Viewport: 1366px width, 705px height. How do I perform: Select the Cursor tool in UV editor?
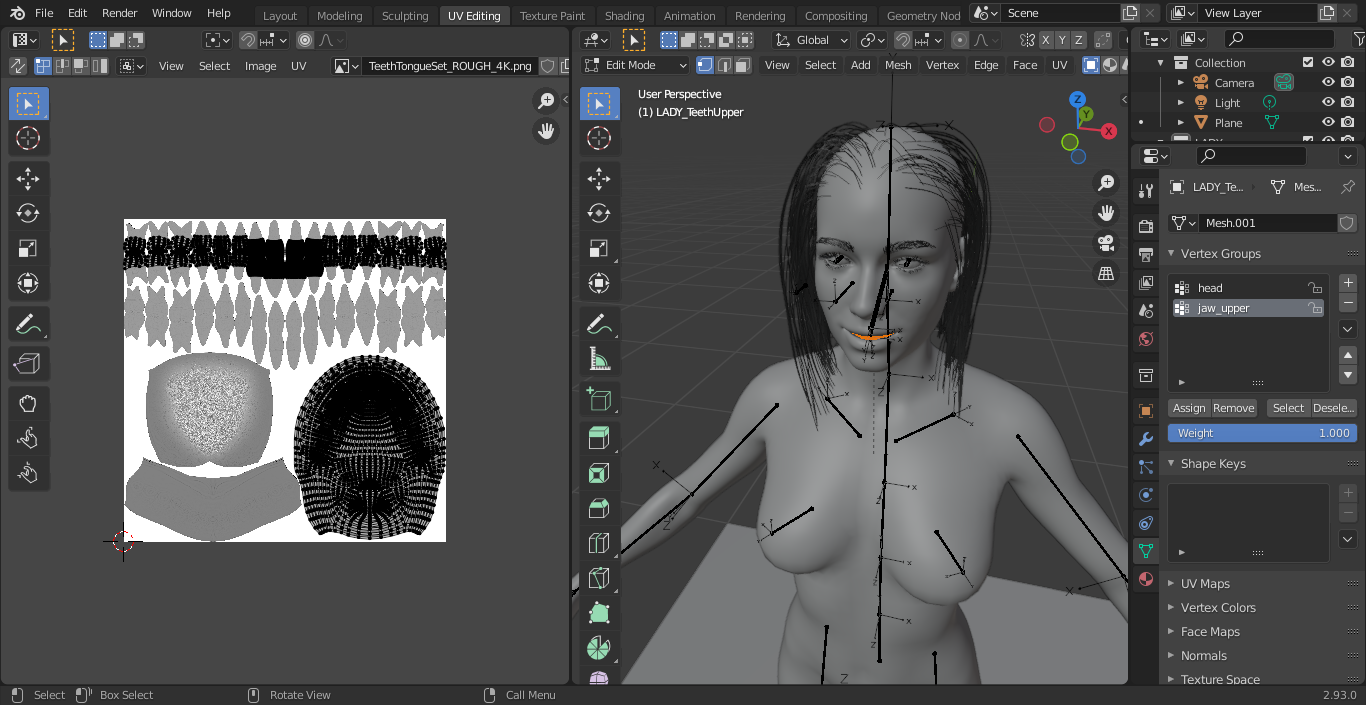28,138
